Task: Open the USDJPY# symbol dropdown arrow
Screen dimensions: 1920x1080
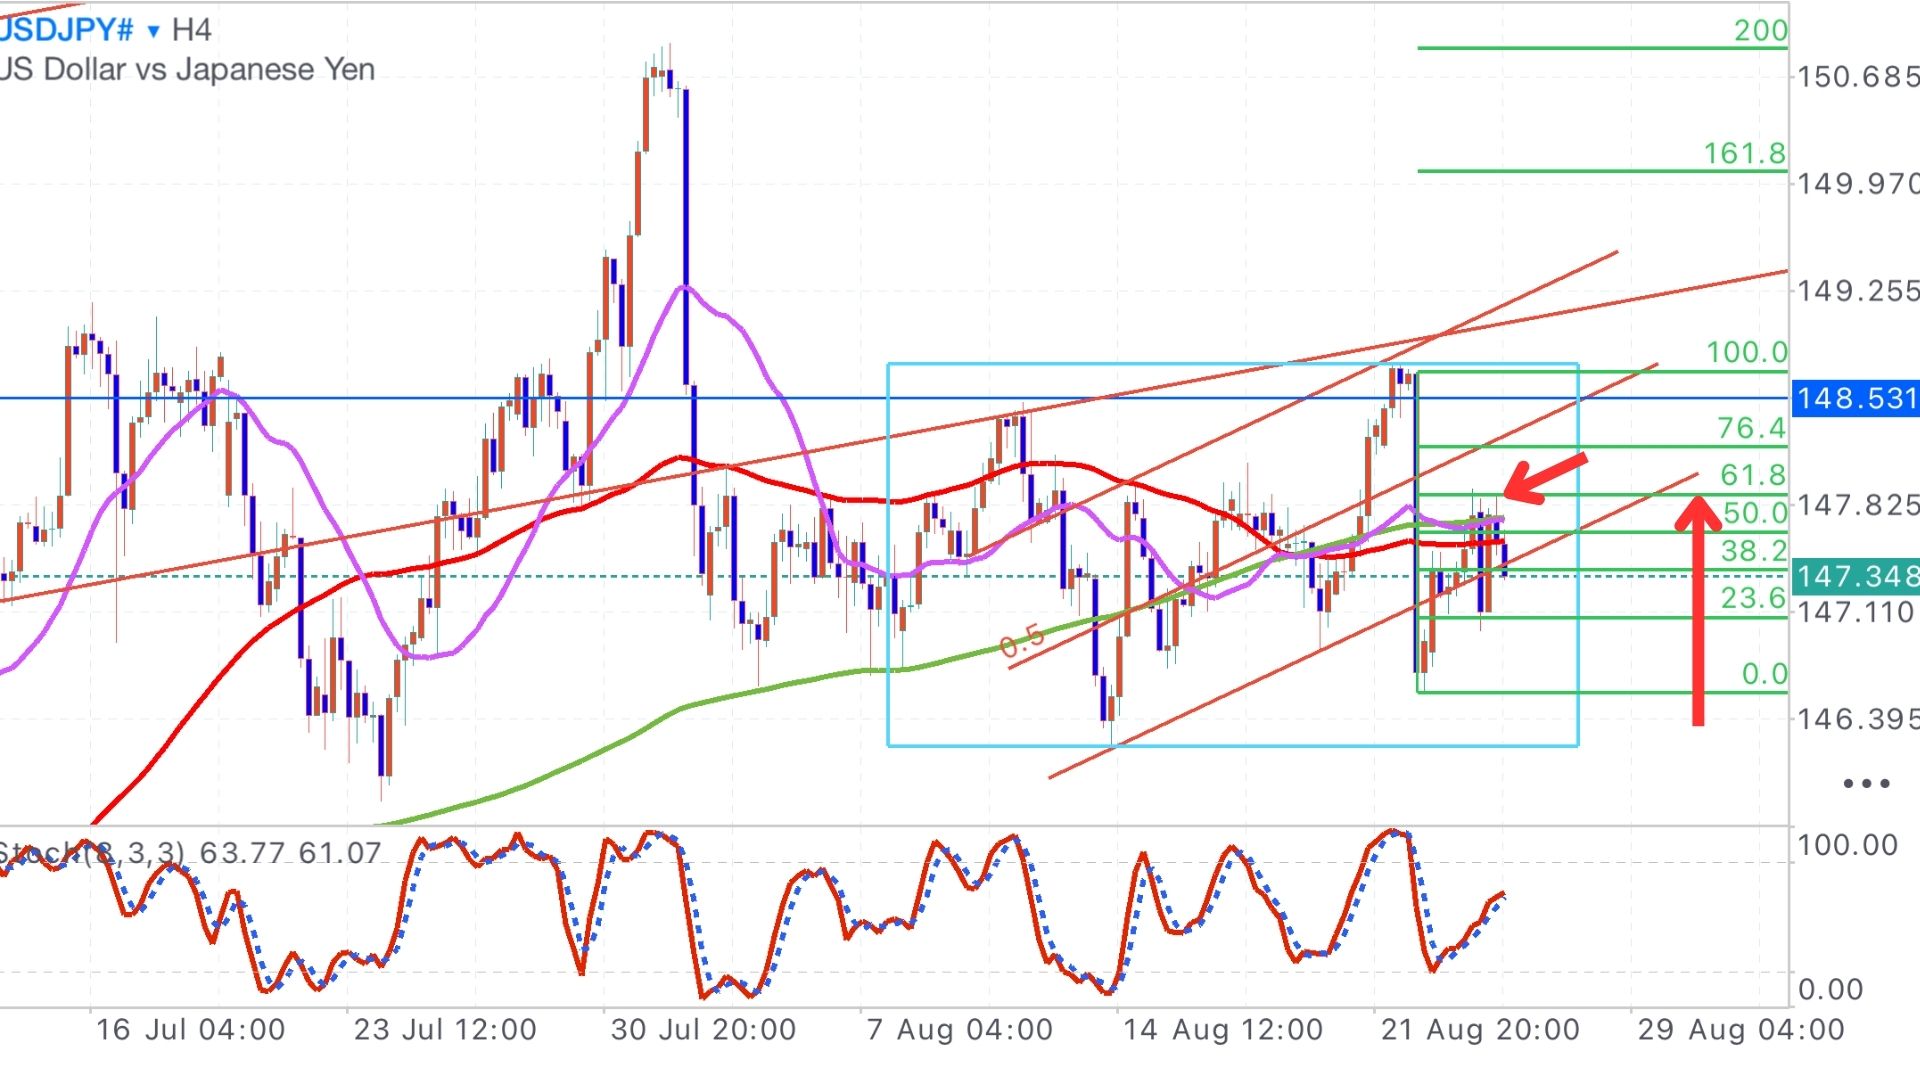Action: click(153, 31)
